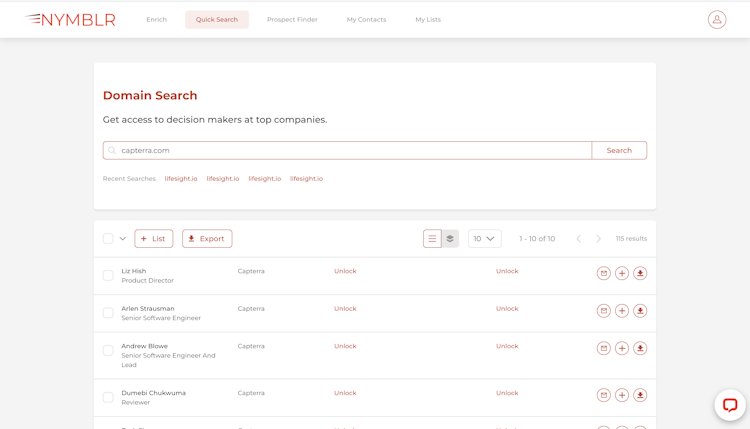
Task: Click email icon for Andrew Blowe
Action: pos(604,348)
